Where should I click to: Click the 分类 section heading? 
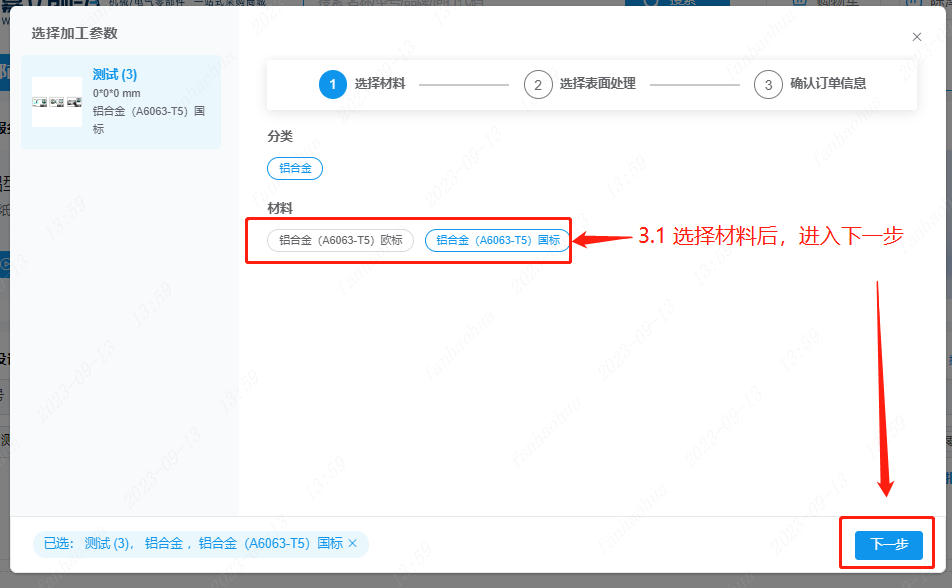(280, 136)
